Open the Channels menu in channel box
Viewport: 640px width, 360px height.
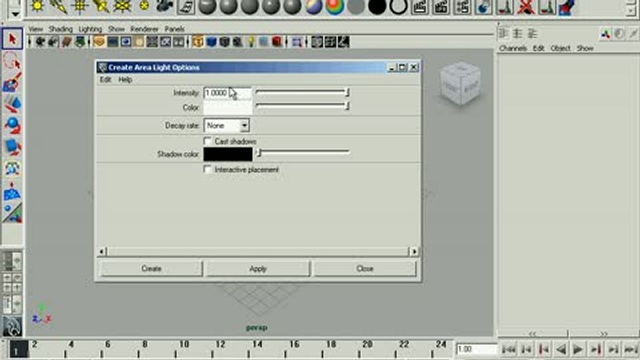pos(513,48)
